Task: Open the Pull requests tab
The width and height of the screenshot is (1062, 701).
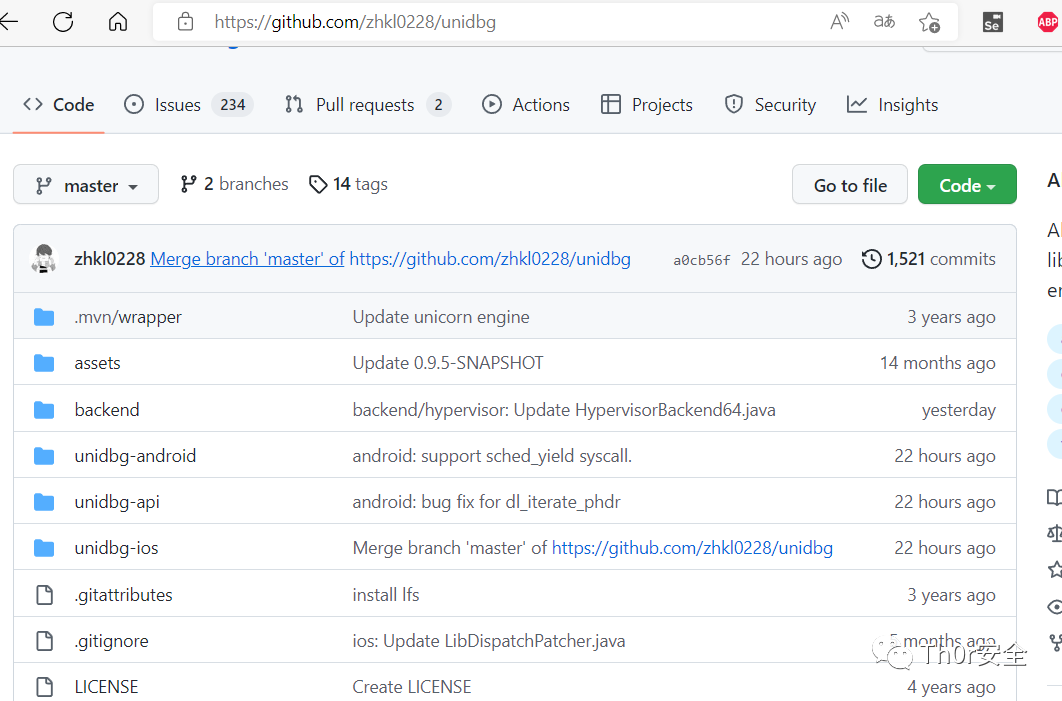Action: [x=368, y=105]
